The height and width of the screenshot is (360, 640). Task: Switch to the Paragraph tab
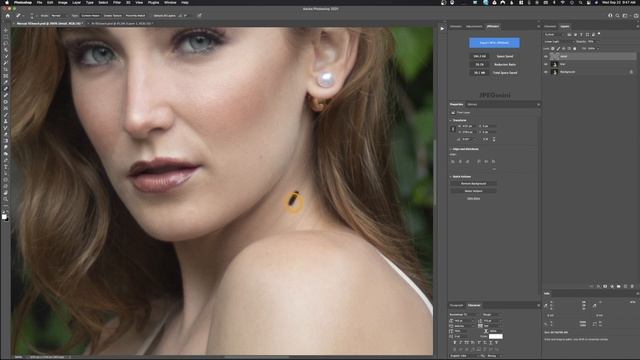point(457,305)
